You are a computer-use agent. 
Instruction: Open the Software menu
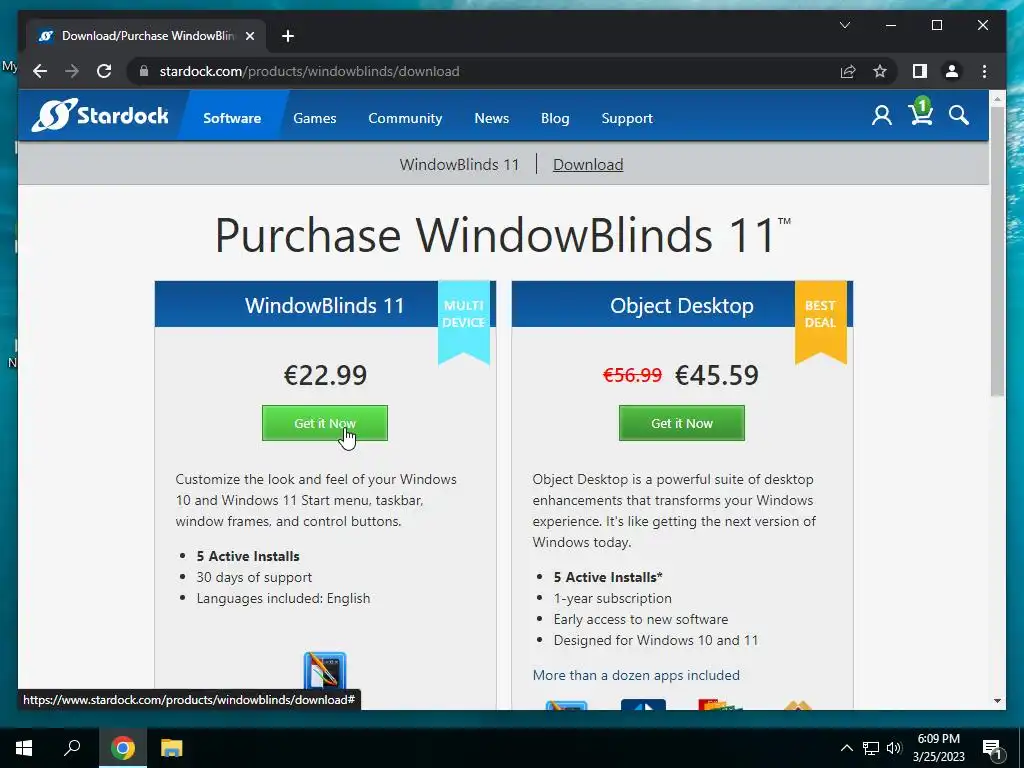(x=232, y=118)
